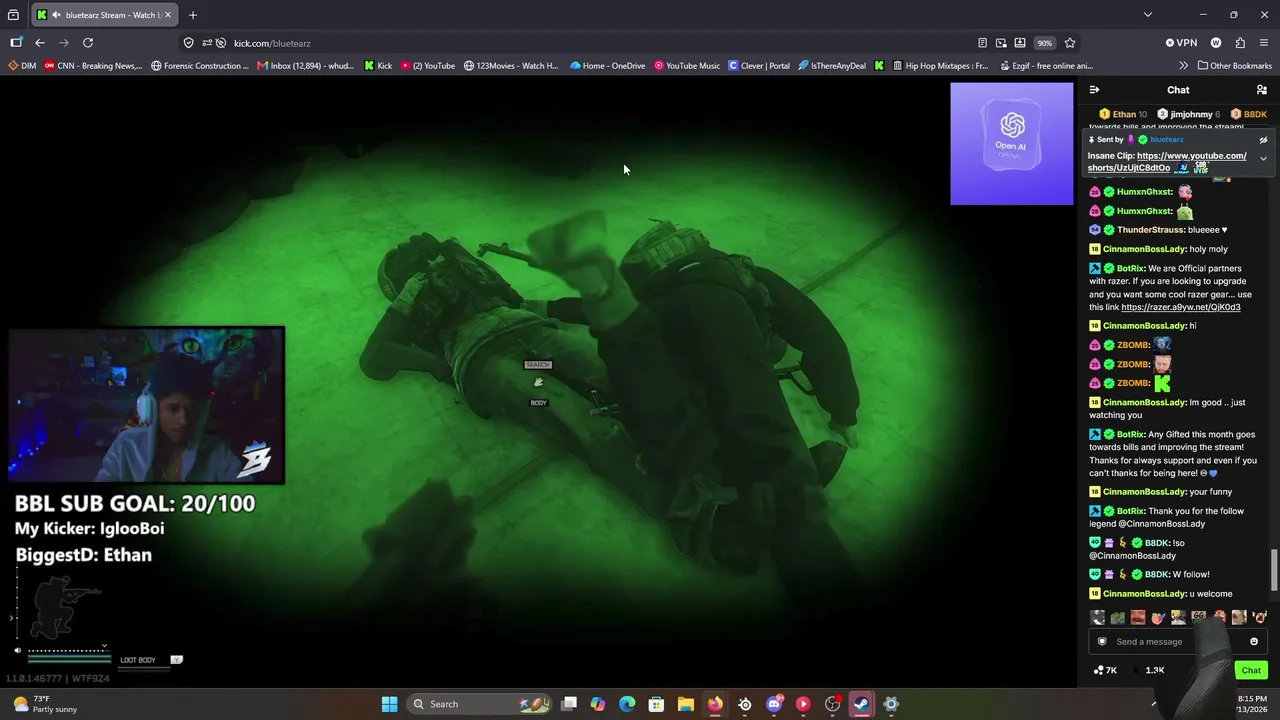Go back to previous page
This screenshot has height=720, width=1280.
[40, 43]
